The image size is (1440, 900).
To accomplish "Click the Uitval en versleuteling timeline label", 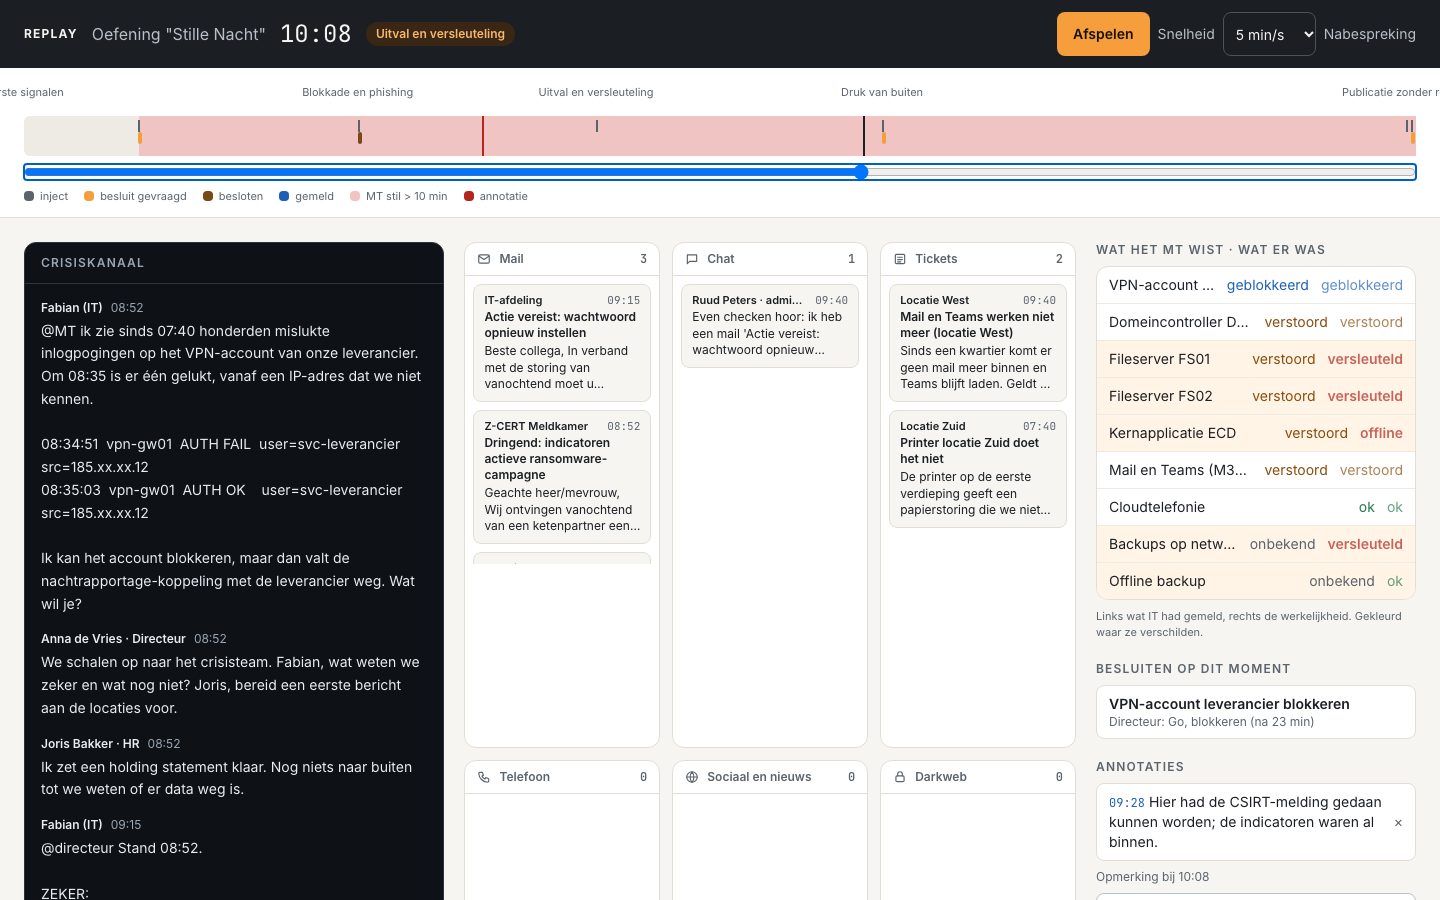I will click(596, 92).
